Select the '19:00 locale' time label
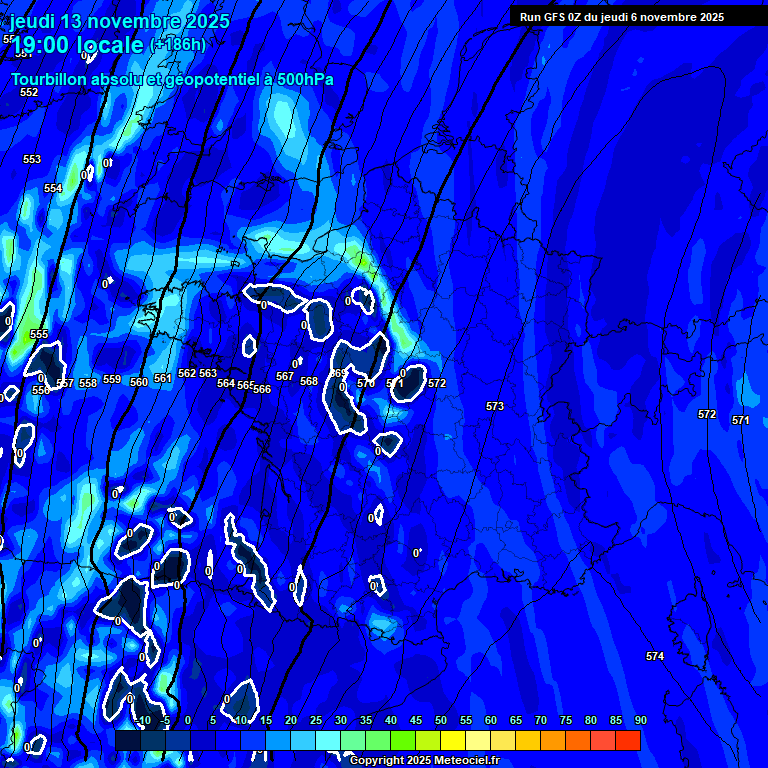768x768 pixels. pyautogui.click(x=78, y=45)
